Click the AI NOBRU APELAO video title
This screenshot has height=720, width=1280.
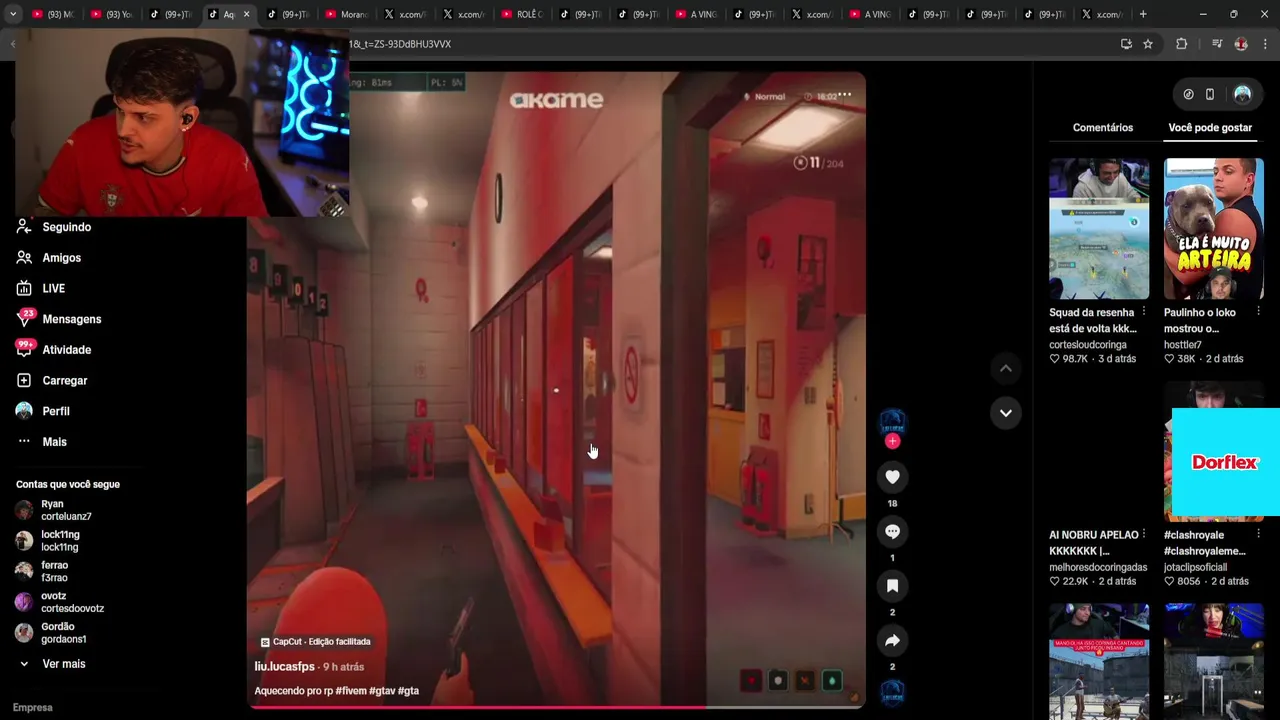(1094, 543)
